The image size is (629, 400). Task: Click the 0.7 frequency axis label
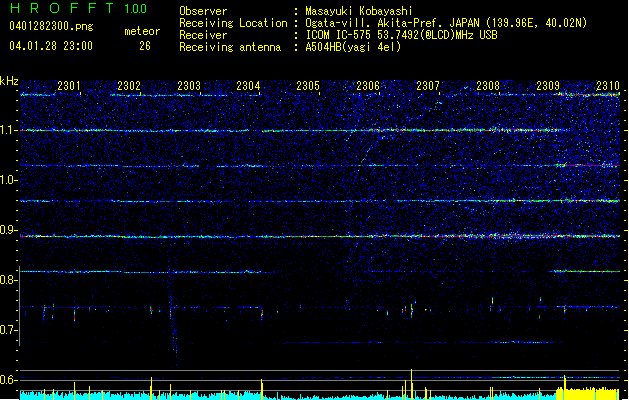9,330
